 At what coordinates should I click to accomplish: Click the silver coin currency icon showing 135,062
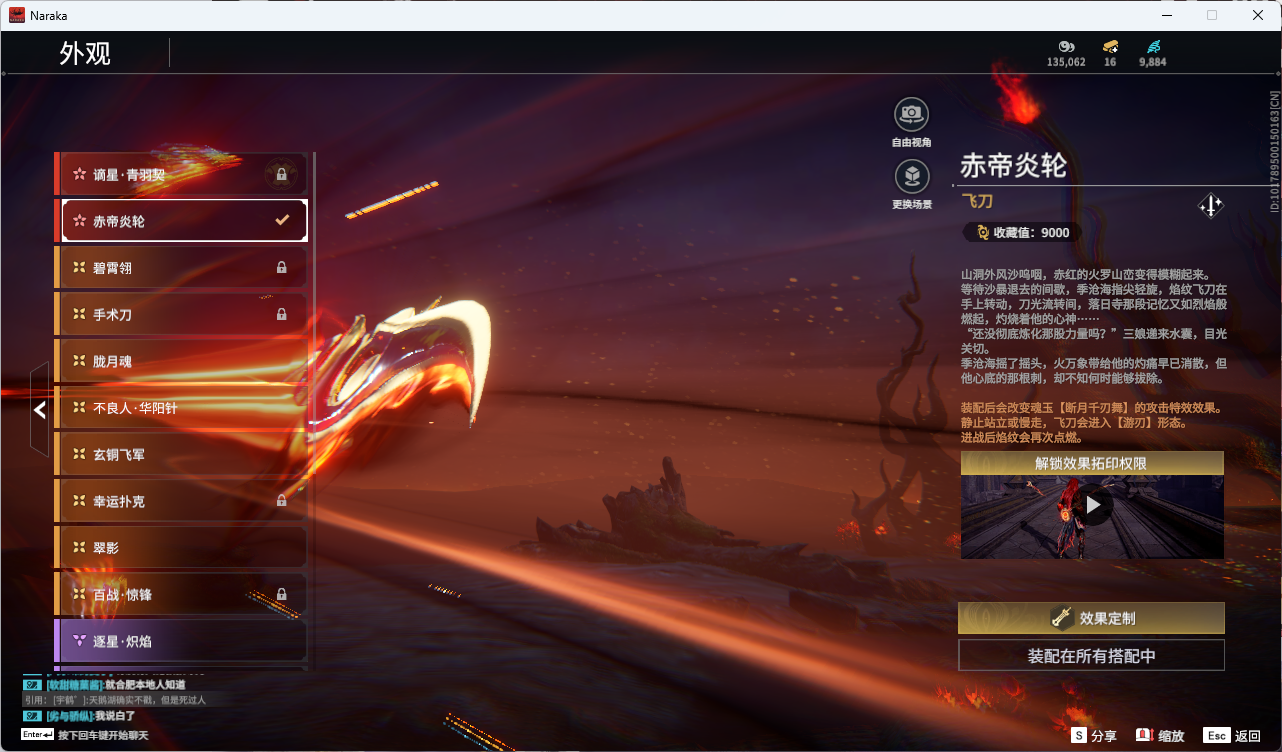click(x=1066, y=46)
